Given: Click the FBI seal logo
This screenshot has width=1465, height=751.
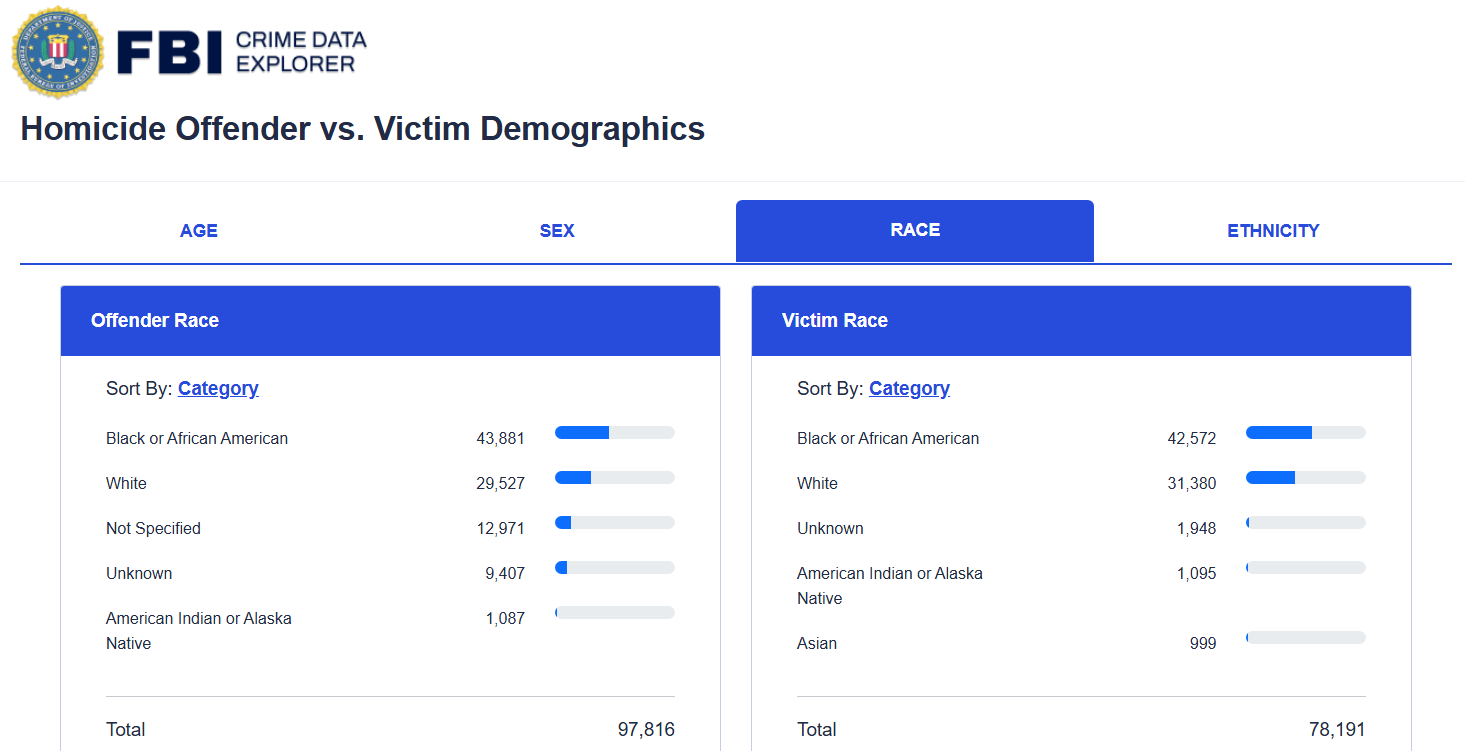Looking at the screenshot, I should (57, 52).
